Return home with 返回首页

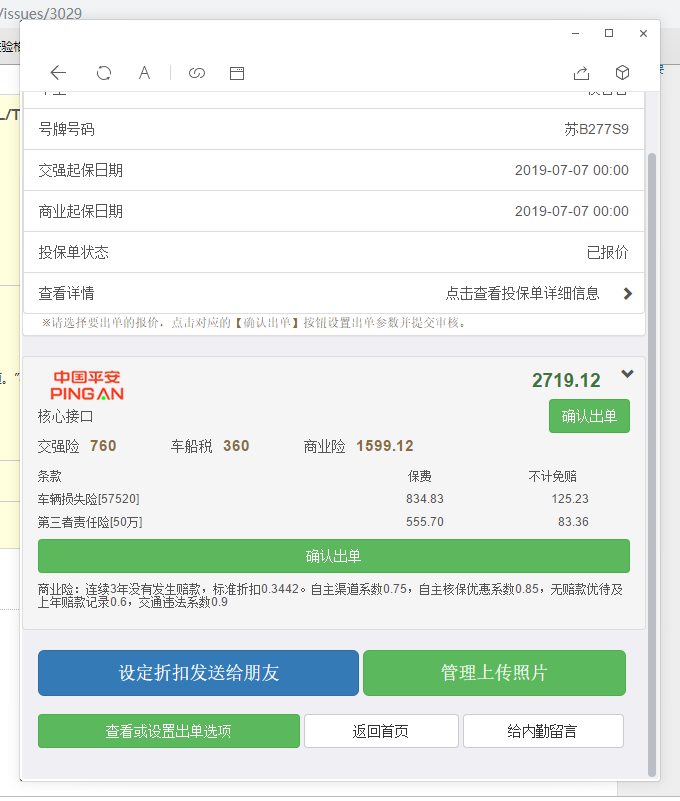click(381, 731)
